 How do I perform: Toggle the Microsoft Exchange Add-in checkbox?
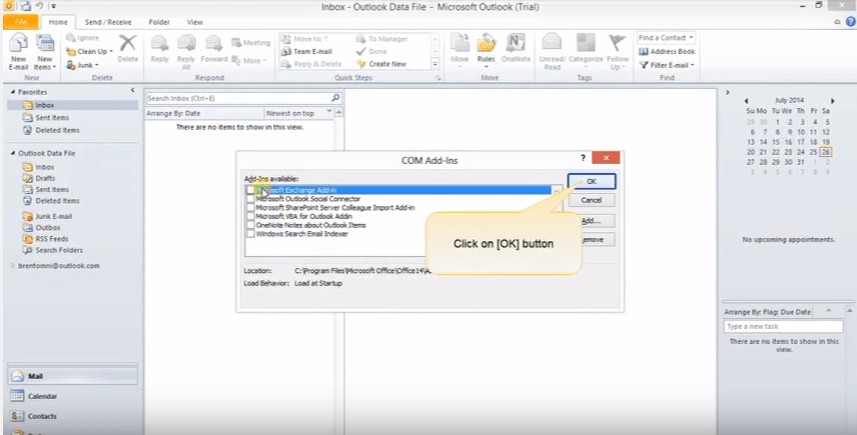[x=250, y=190]
